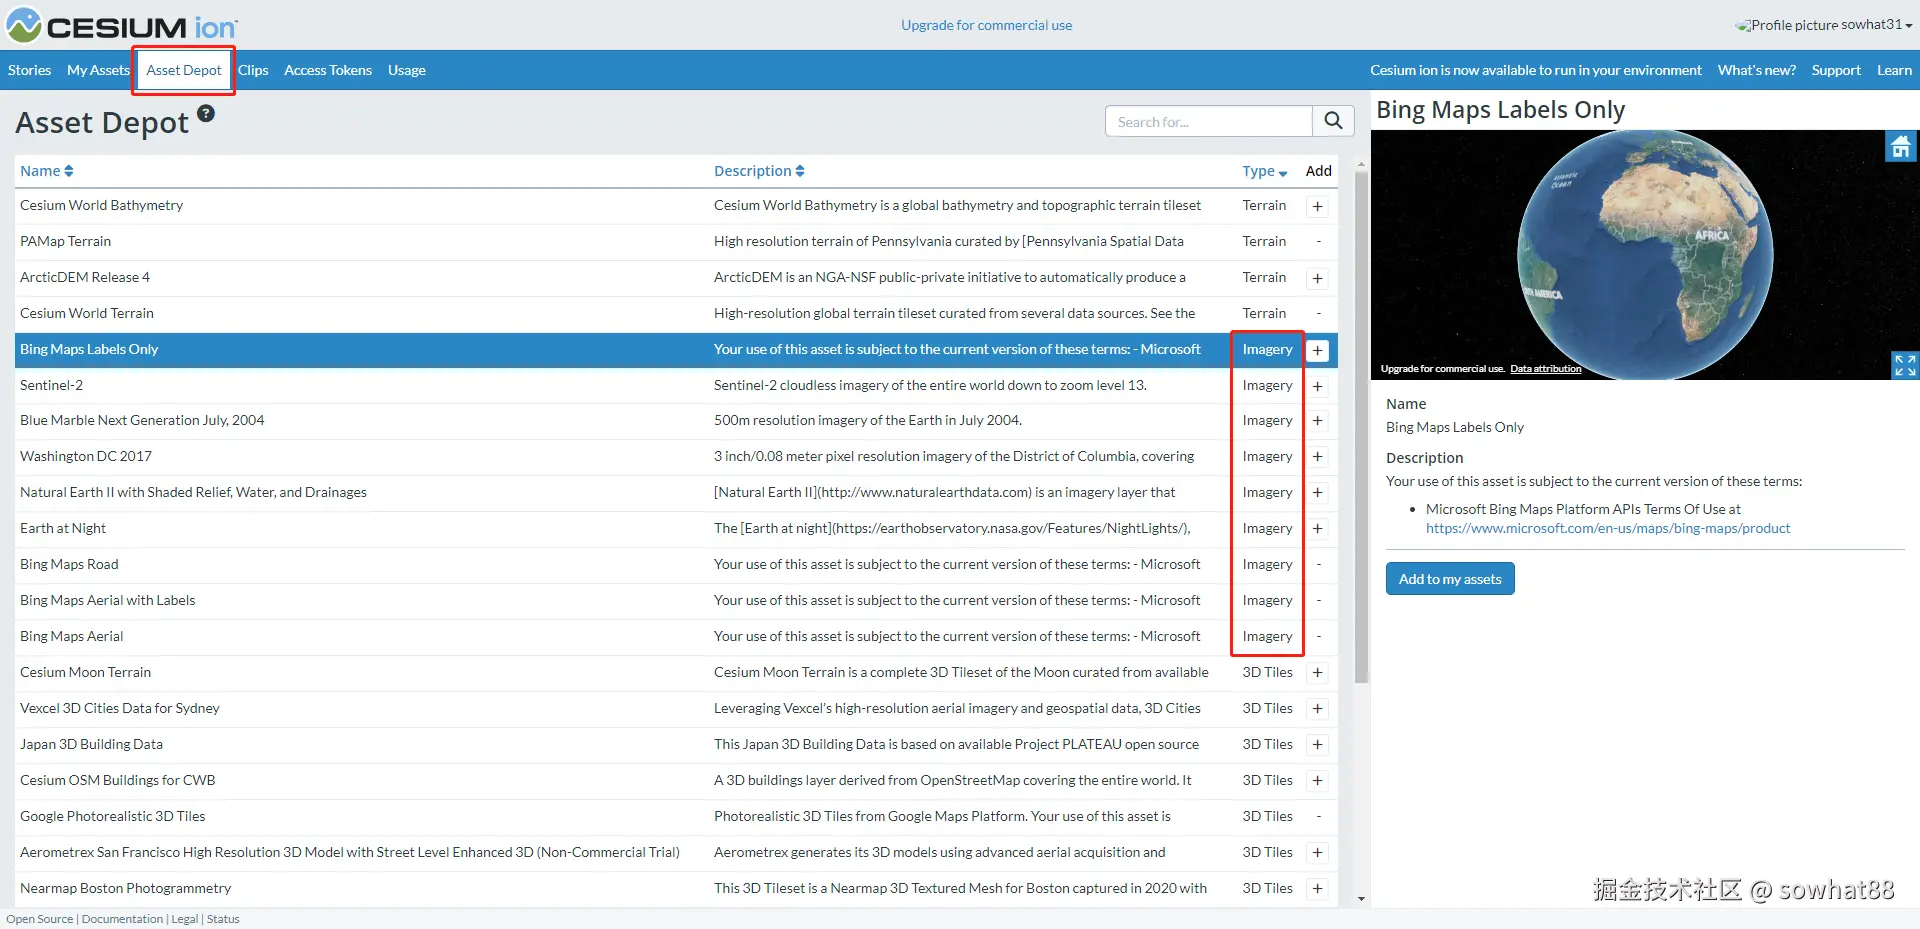Switch to the My Assets tab
This screenshot has width=1920, height=929.
[x=98, y=70]
